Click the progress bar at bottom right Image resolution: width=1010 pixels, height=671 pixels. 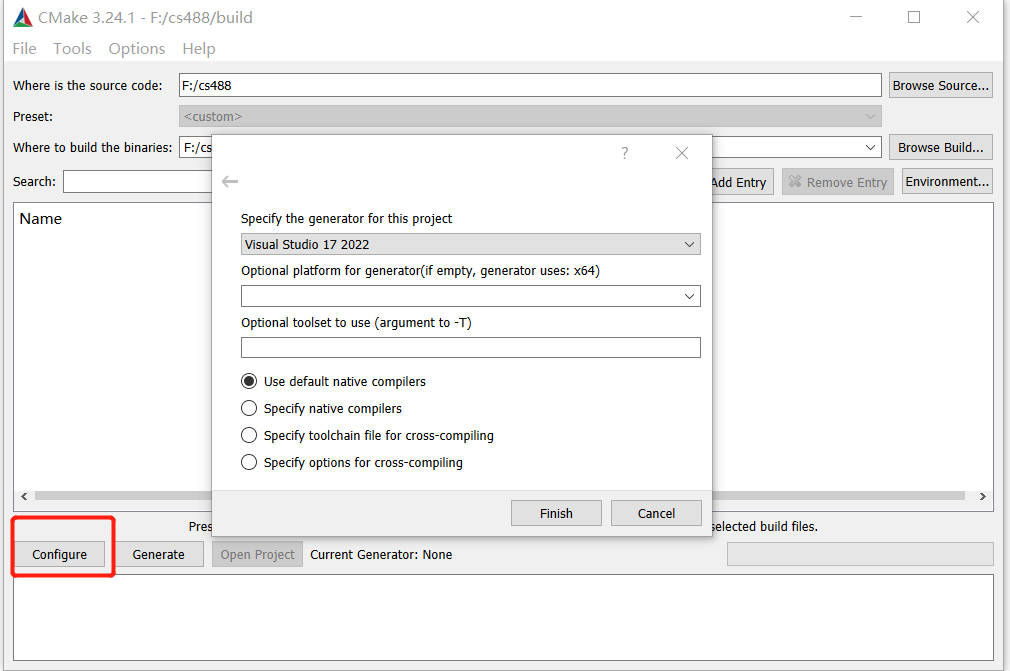point(860,554)
